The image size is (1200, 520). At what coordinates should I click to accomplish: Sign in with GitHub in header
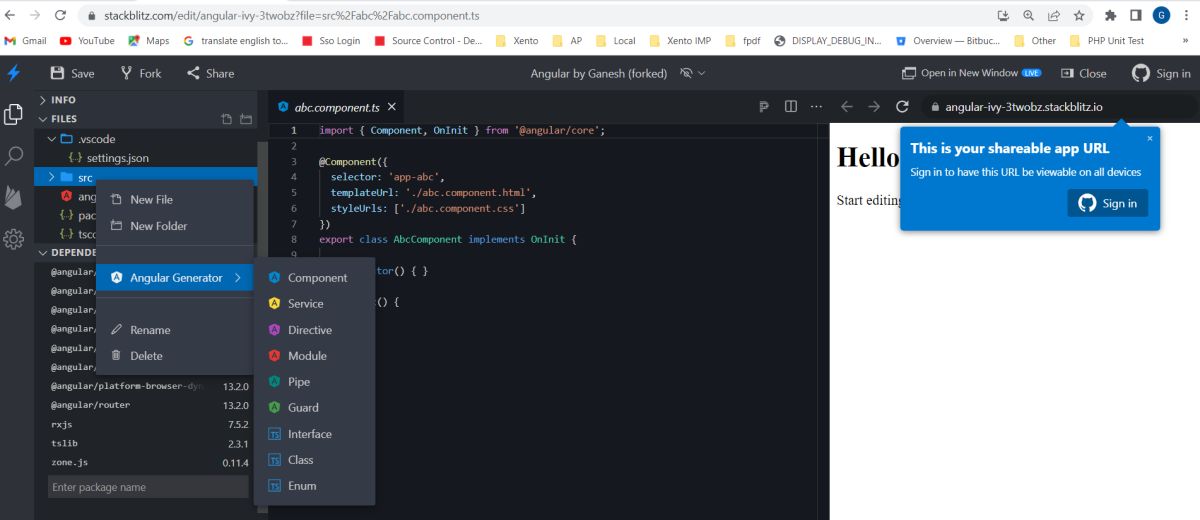pyautogui.click(x=1161, y=73)
